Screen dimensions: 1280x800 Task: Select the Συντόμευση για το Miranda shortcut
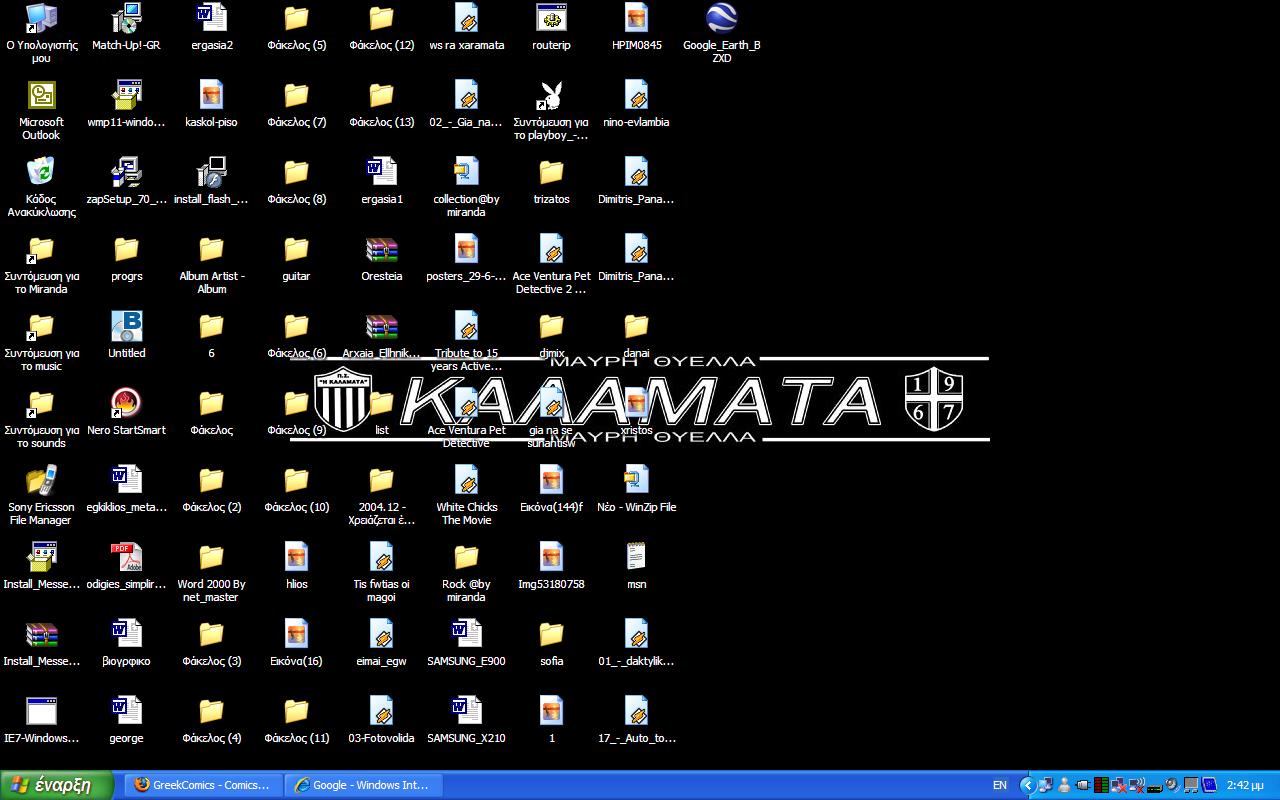coord(41,249)
